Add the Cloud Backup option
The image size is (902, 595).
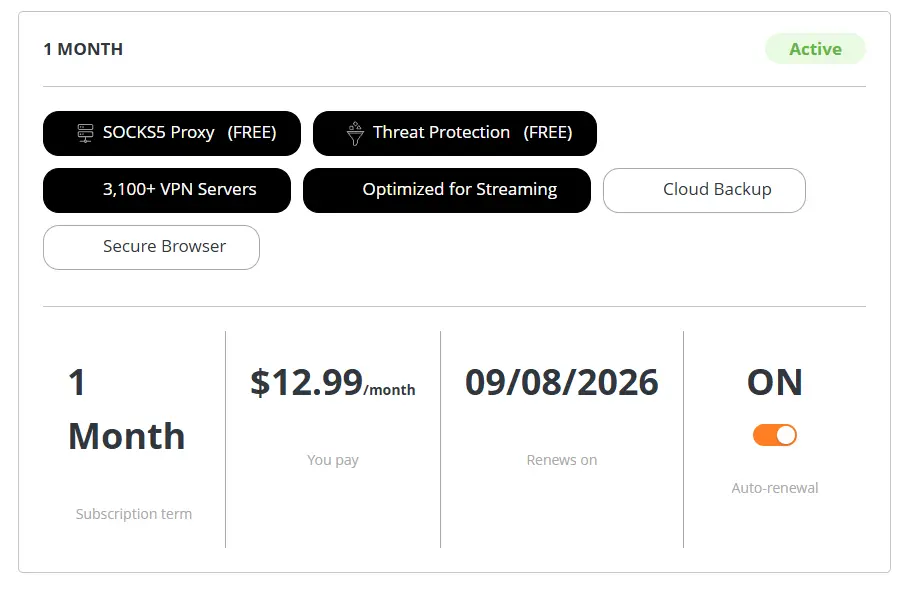pyautogui.click(x=704, y=190)
